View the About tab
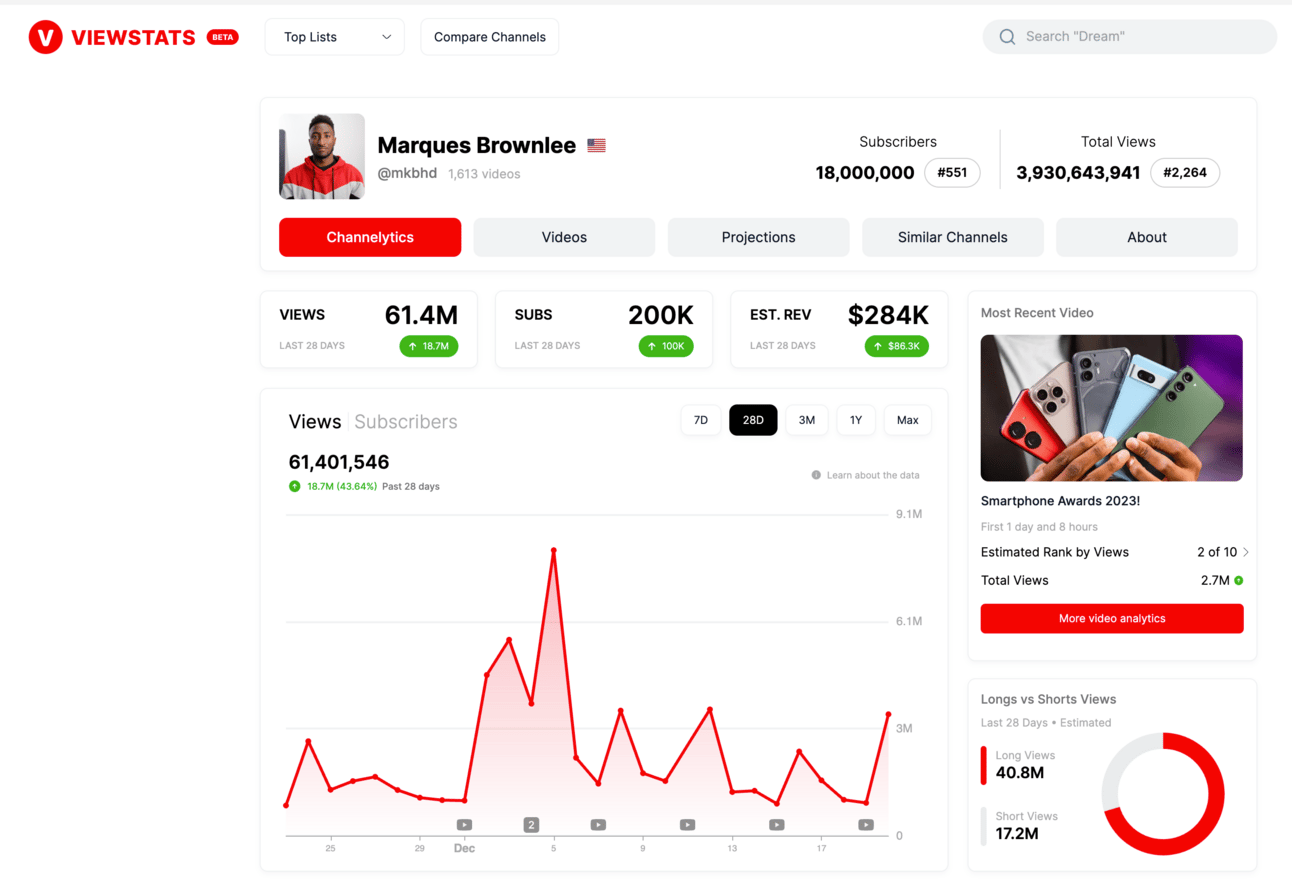 [x=1147, y=237]
